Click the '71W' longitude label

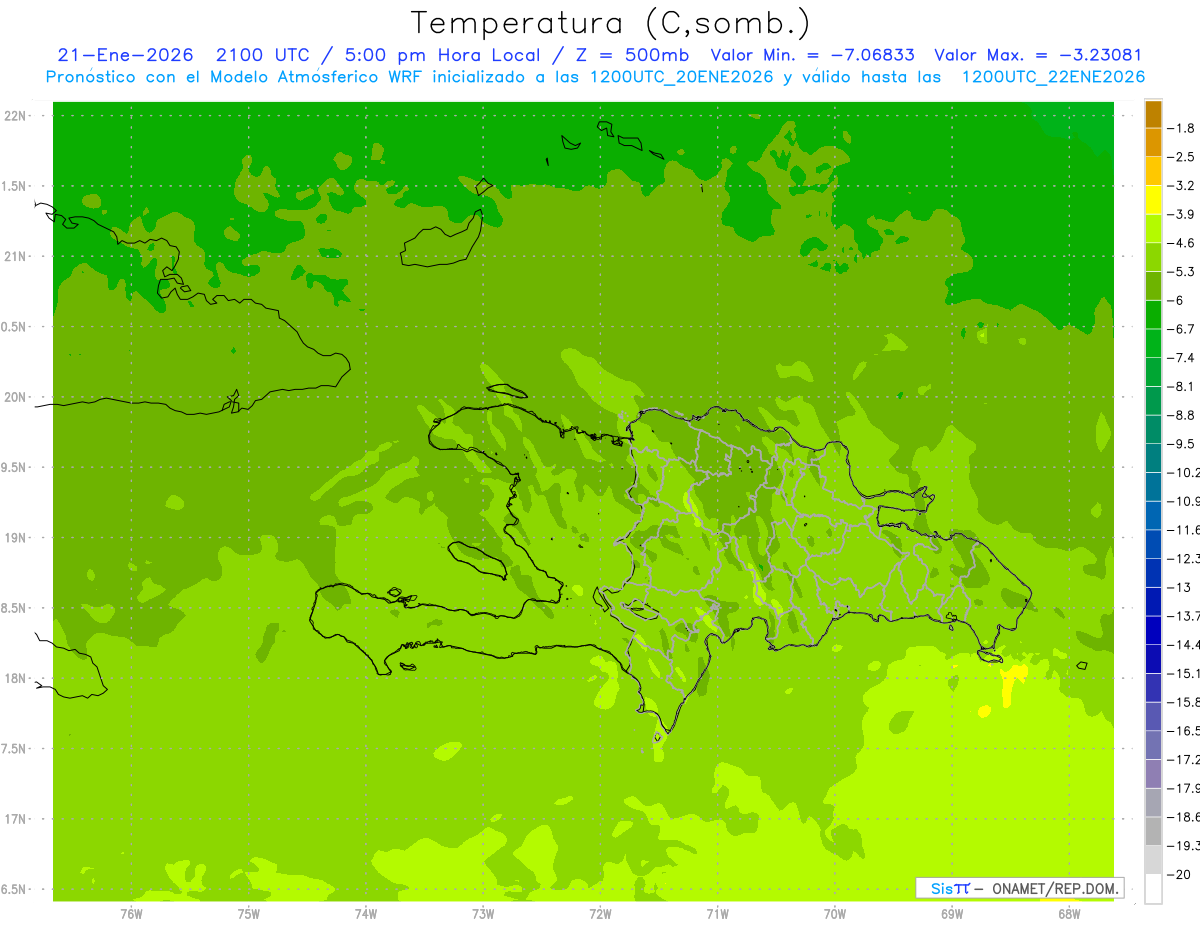tap(717, 913)
